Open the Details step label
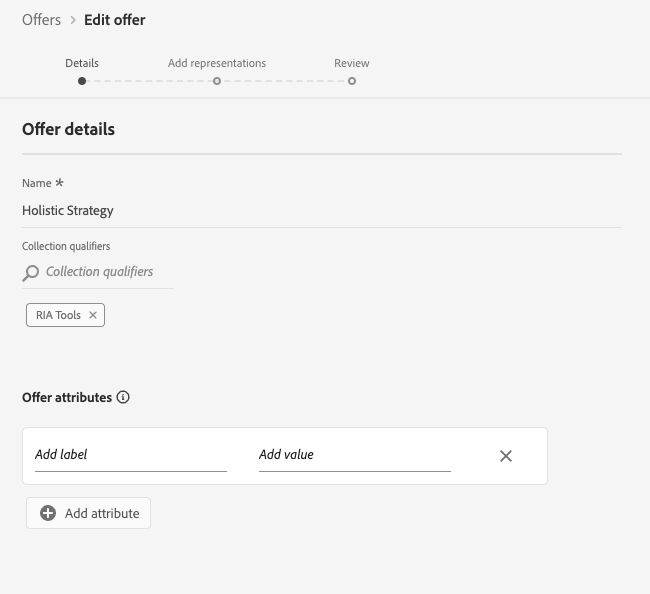Viewport: 650px width, 594px height. click(x=82, y=63)
